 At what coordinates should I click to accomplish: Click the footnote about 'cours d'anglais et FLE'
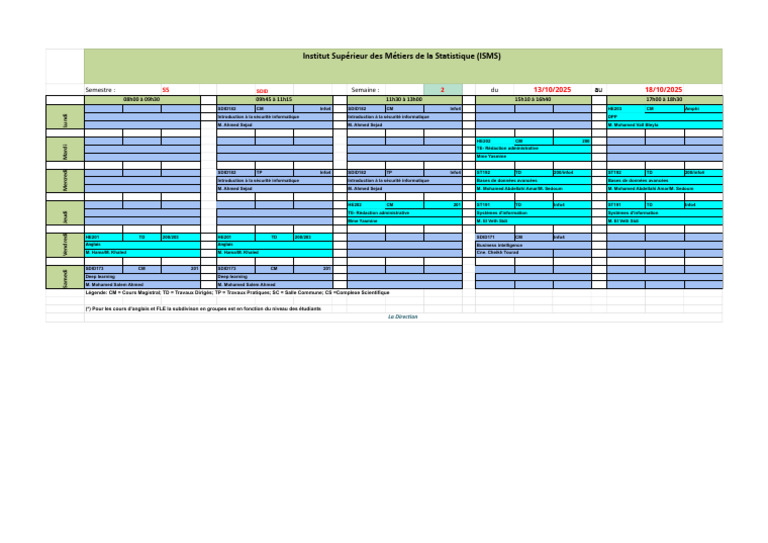[203, 309]
